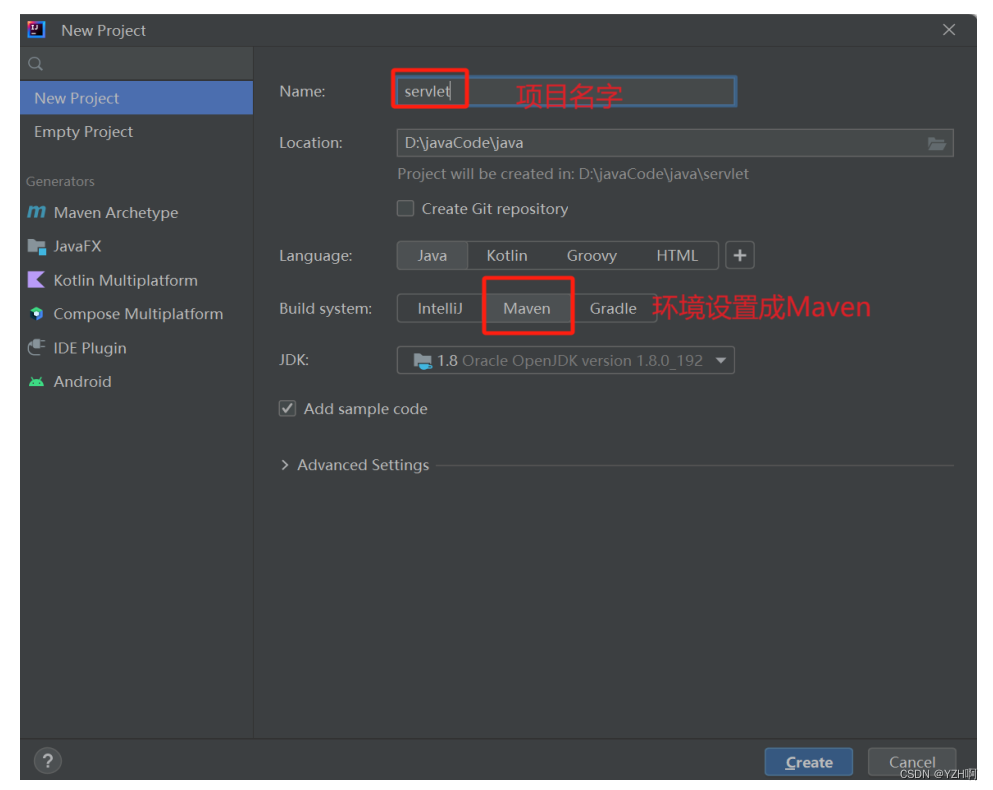
Task: Click the IntelliJ IDEA logo in title bar
Action: click(x=36, y=30)
